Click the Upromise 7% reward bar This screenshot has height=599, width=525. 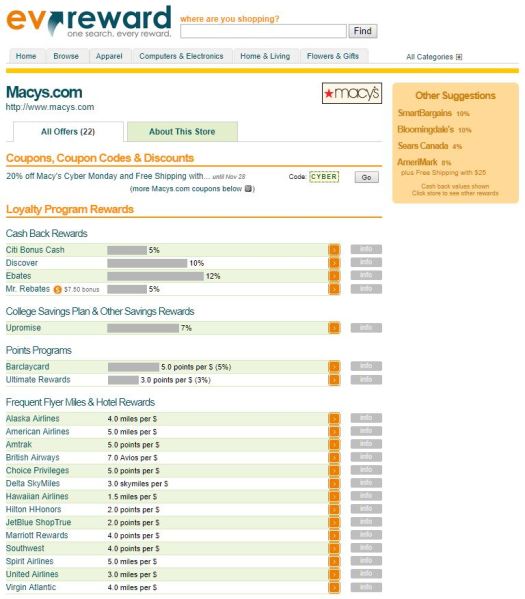pyautogui.click(x=143, y=328)
